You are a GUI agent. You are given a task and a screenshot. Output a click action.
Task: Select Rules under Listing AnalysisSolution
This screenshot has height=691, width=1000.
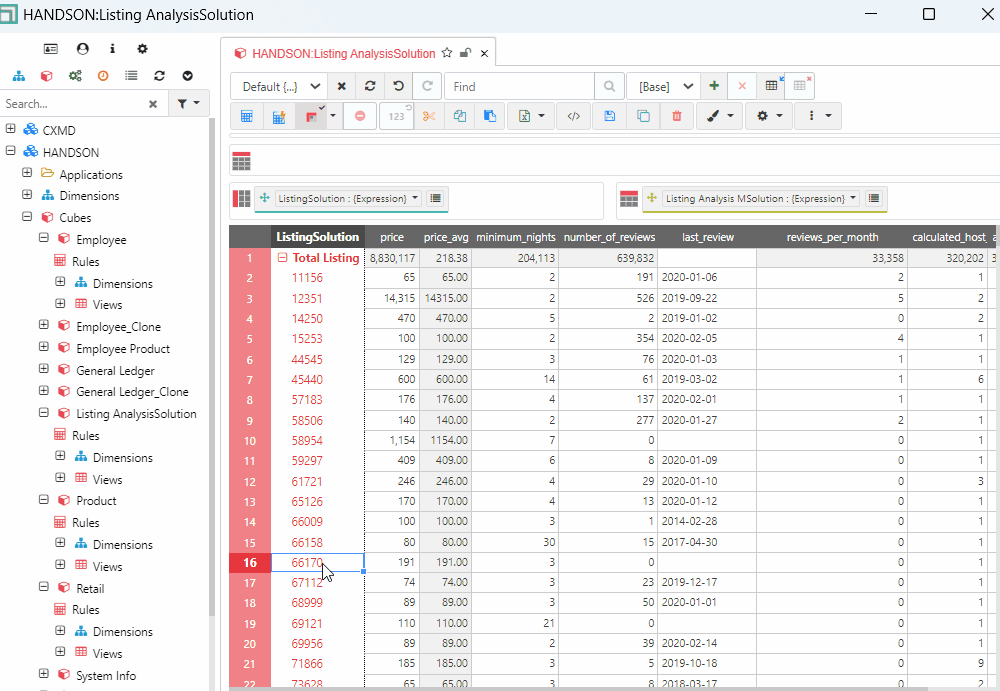coord(86,436)
